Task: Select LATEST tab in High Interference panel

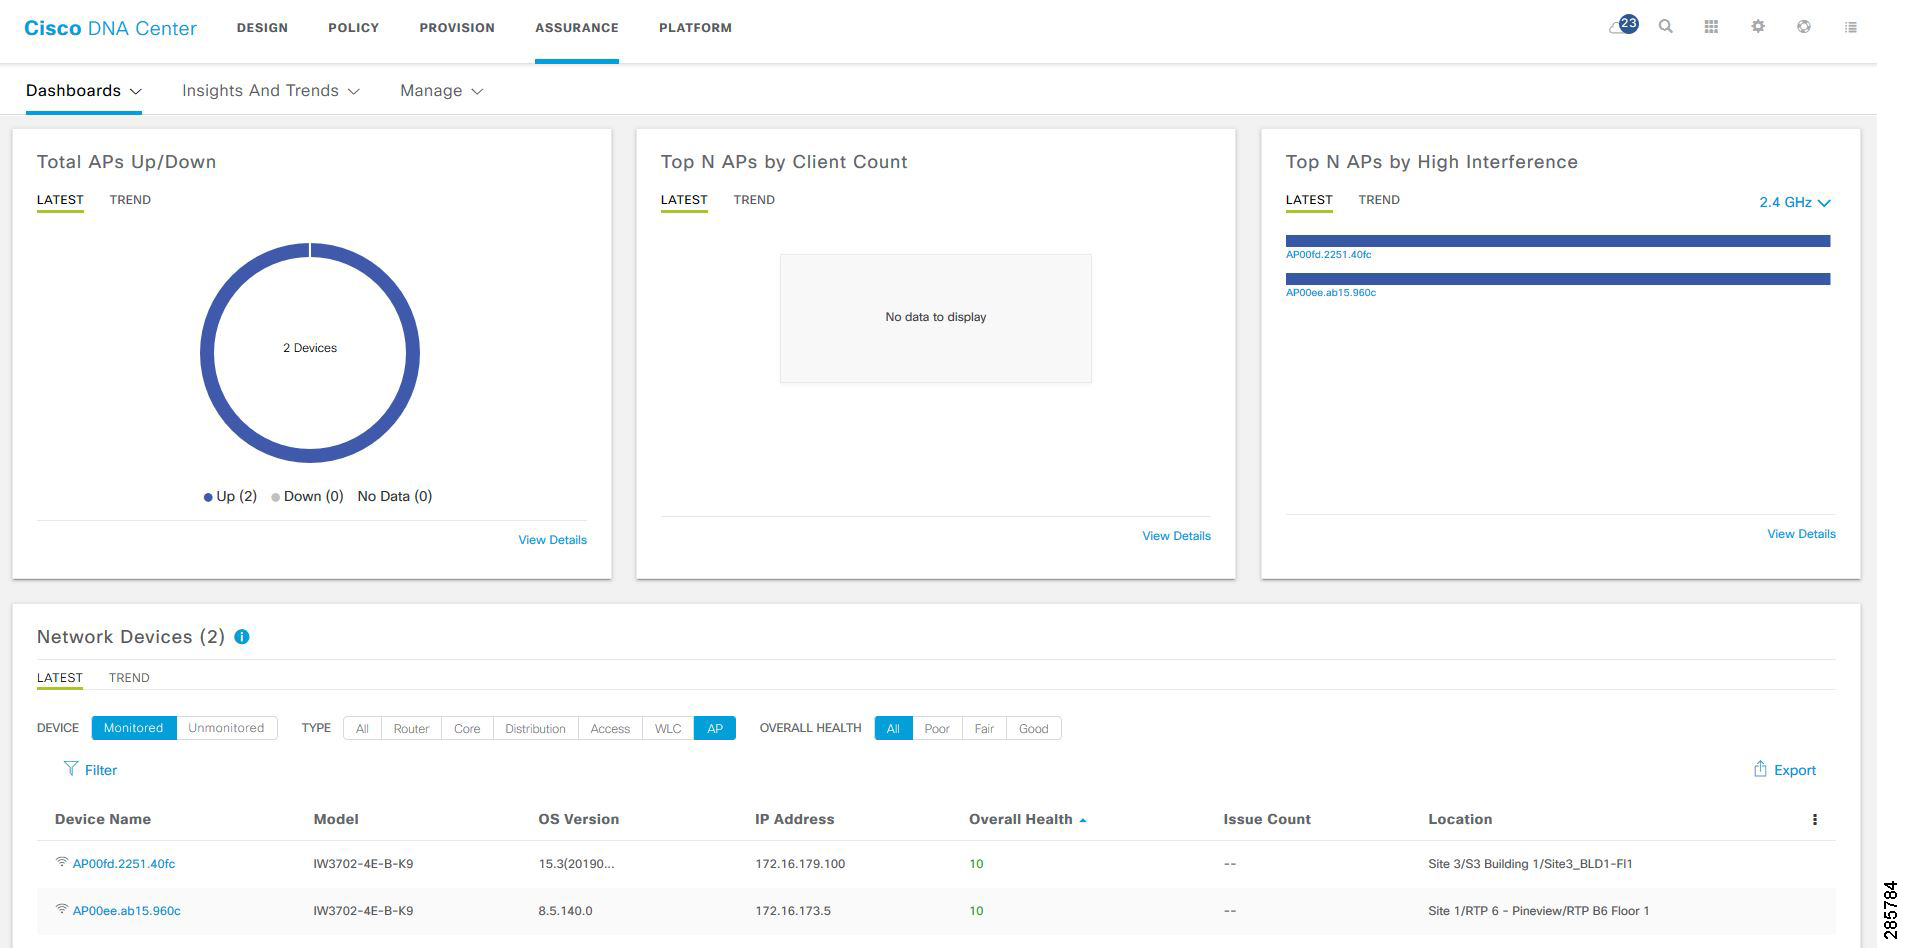Action: [x=1309, y=200]
